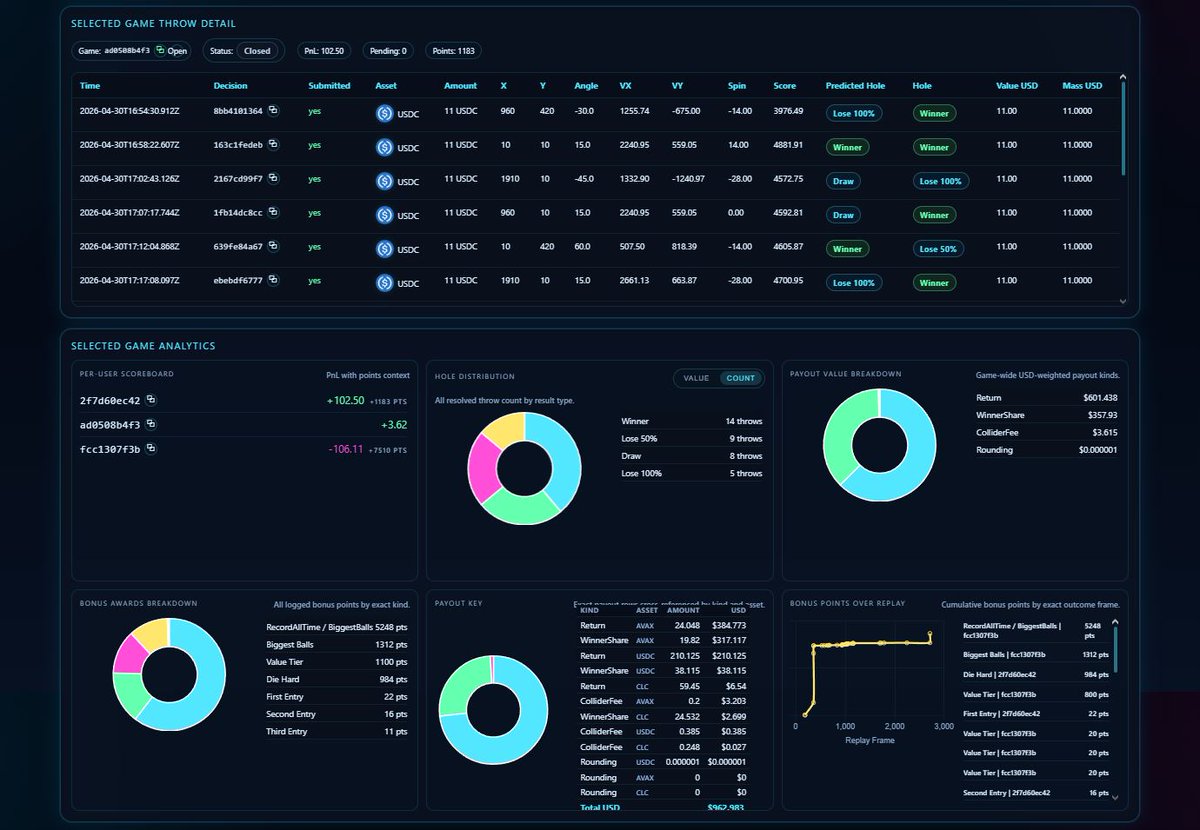
Task: Click USDC coin icon in 8bb4101364 row
Action: coord(384,114)
